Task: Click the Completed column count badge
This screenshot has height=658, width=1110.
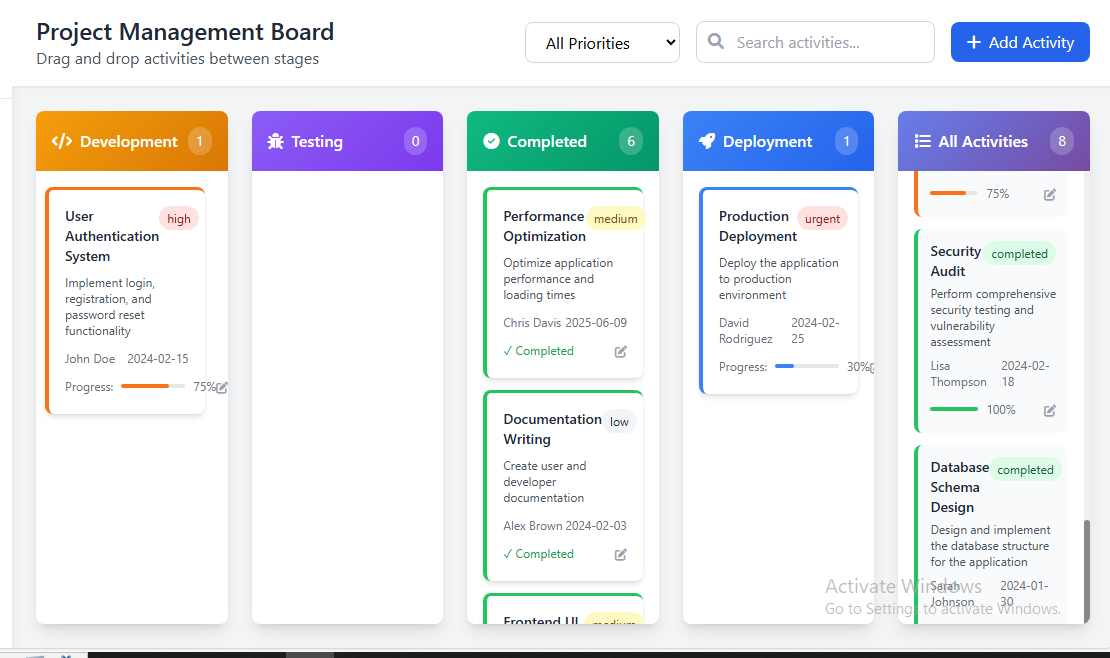Action: tap(630, 141)
